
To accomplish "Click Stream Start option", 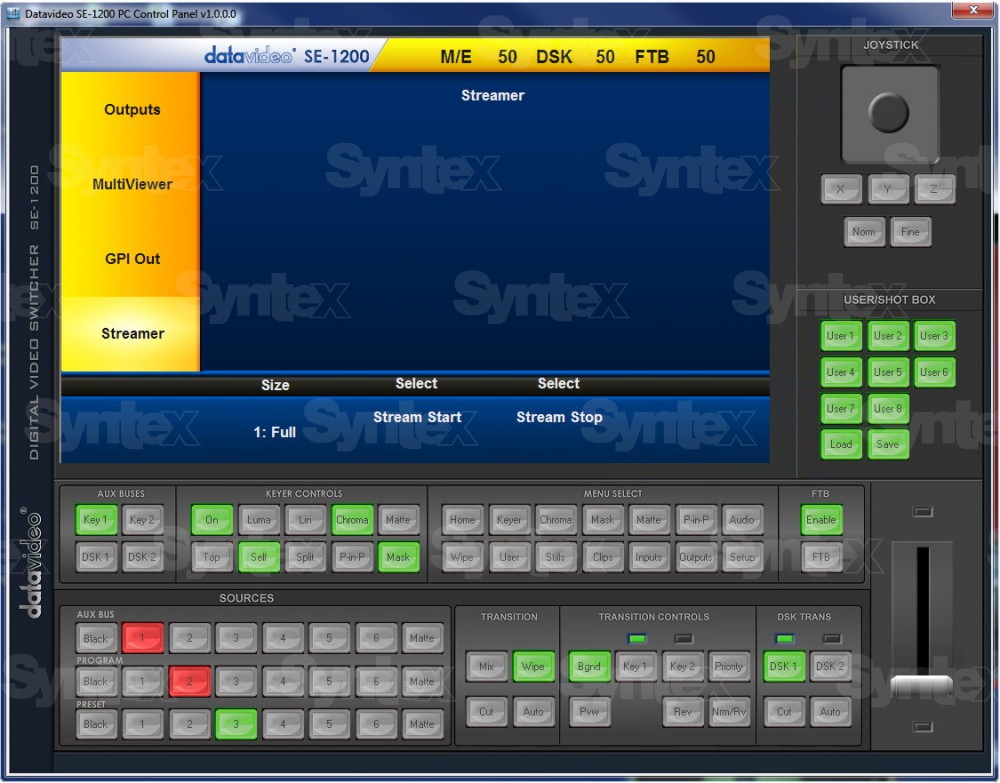I will (x=417, y=417).
